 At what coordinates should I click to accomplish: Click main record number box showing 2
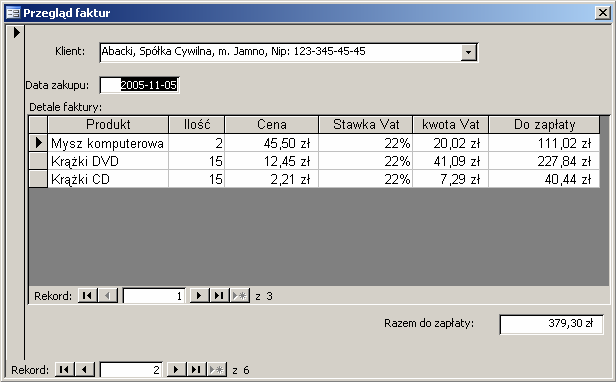click(131, 370)
